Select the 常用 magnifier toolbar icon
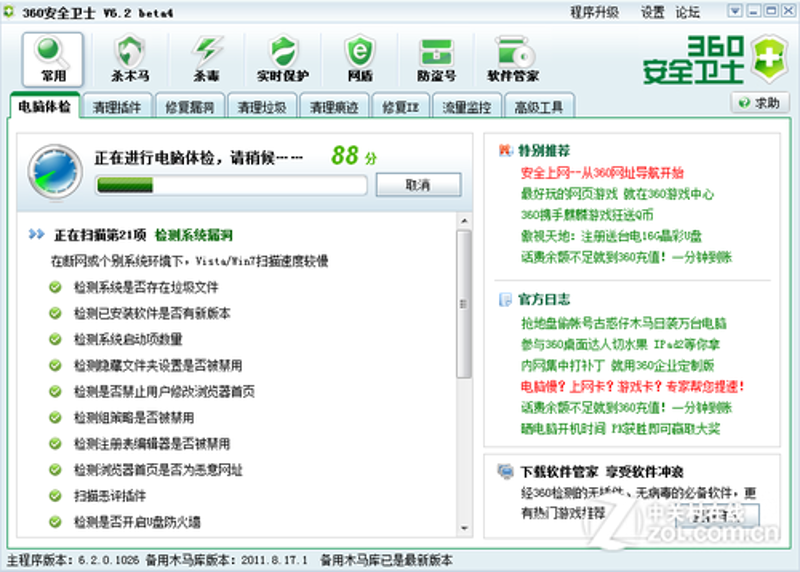The image size is (800, 572). pos(53,59)
